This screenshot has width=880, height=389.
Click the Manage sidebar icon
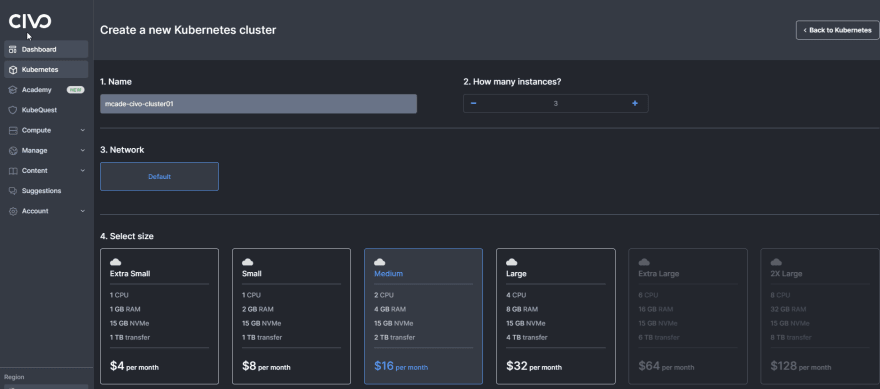click(13, 150)
